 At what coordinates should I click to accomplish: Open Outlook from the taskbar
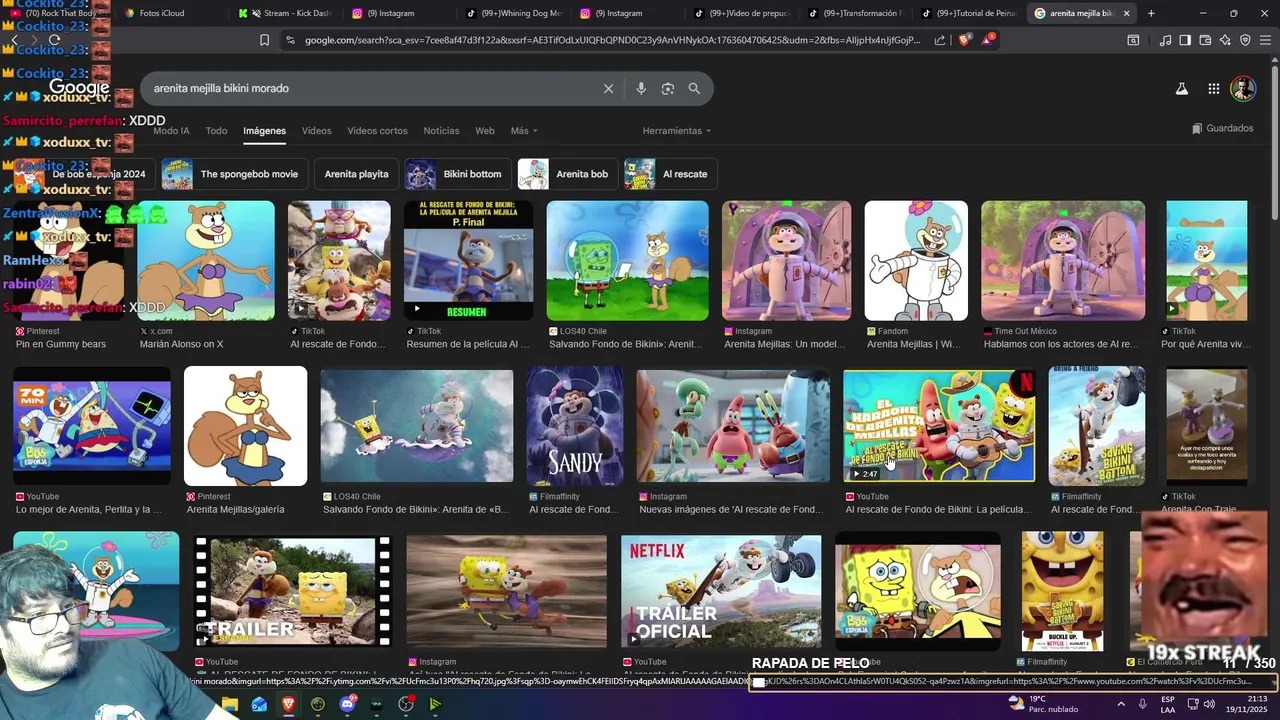tap(259, 704)
